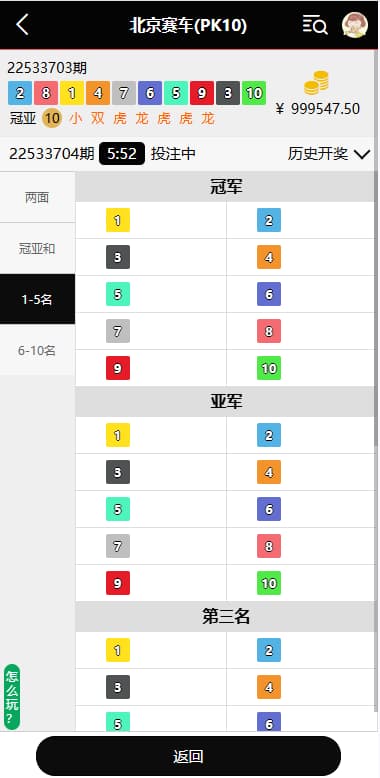Tap the back arrow icon
380x778 pixels.
(22, 24)
